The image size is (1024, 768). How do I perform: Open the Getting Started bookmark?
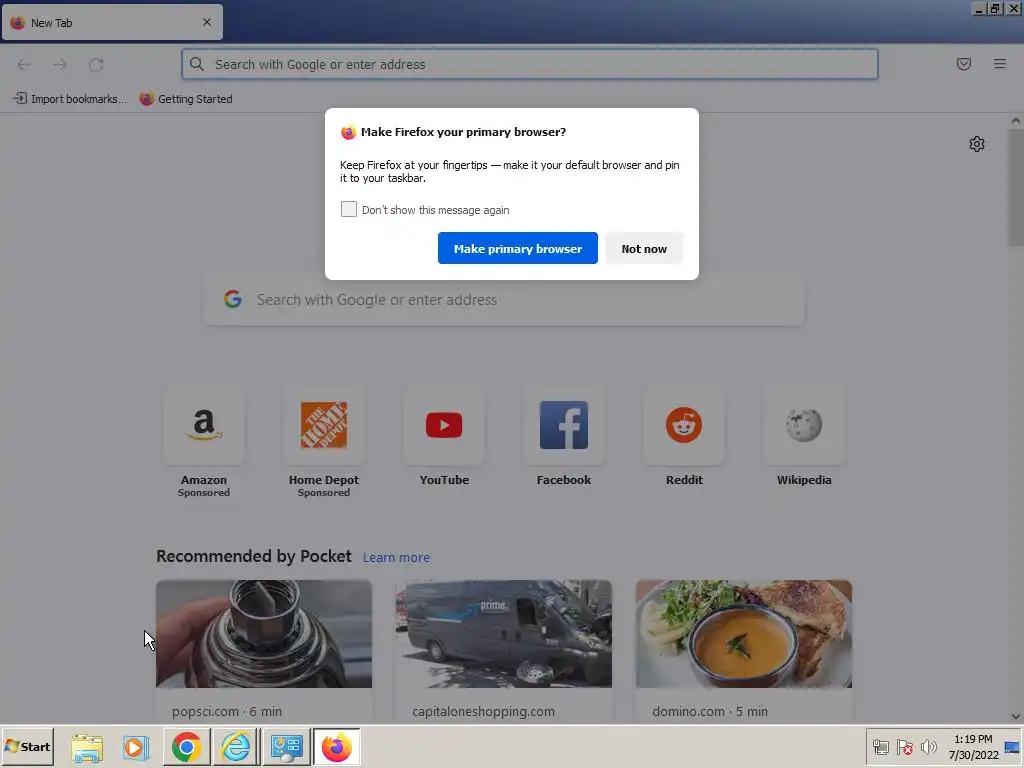186,99
